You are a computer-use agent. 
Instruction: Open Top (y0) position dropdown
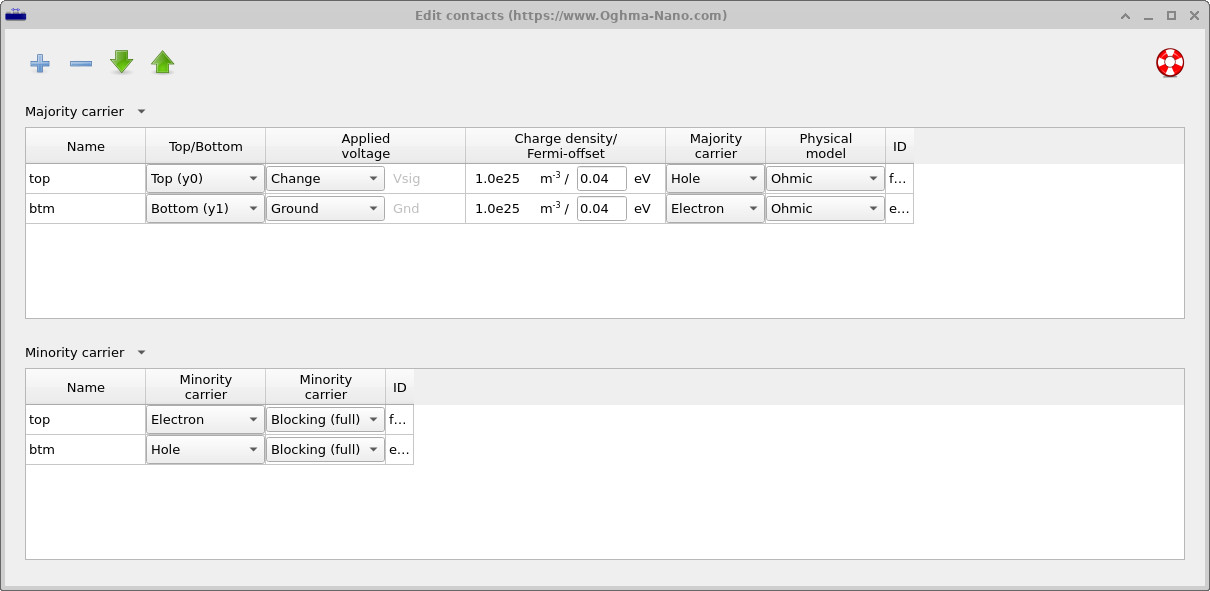pos(205,179)
